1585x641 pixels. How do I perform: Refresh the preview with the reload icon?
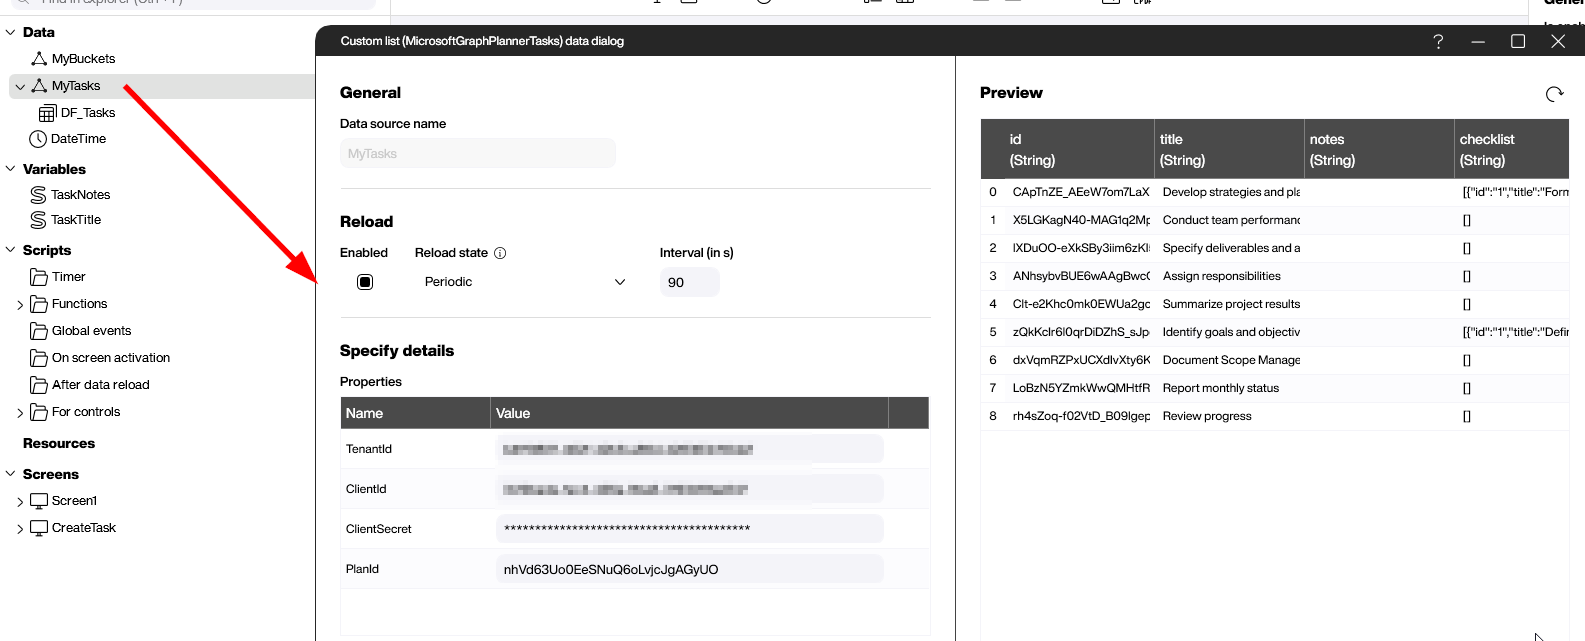point(1554,94)
